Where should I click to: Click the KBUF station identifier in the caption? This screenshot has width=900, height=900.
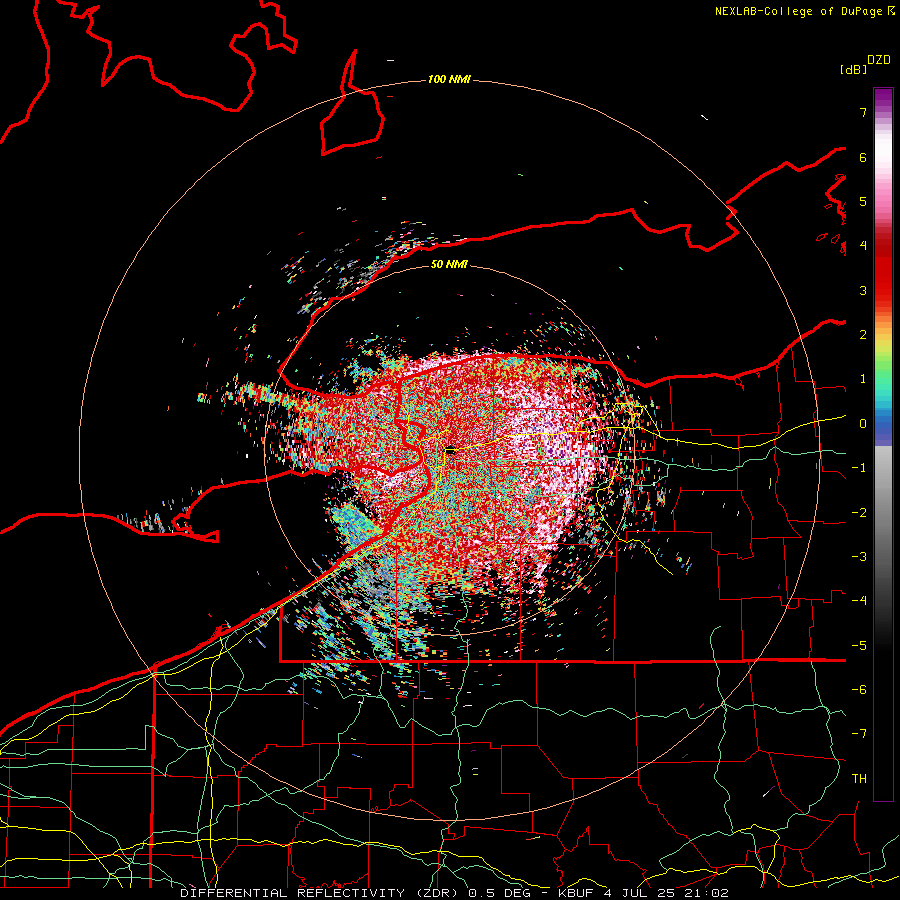coord(577,893)
